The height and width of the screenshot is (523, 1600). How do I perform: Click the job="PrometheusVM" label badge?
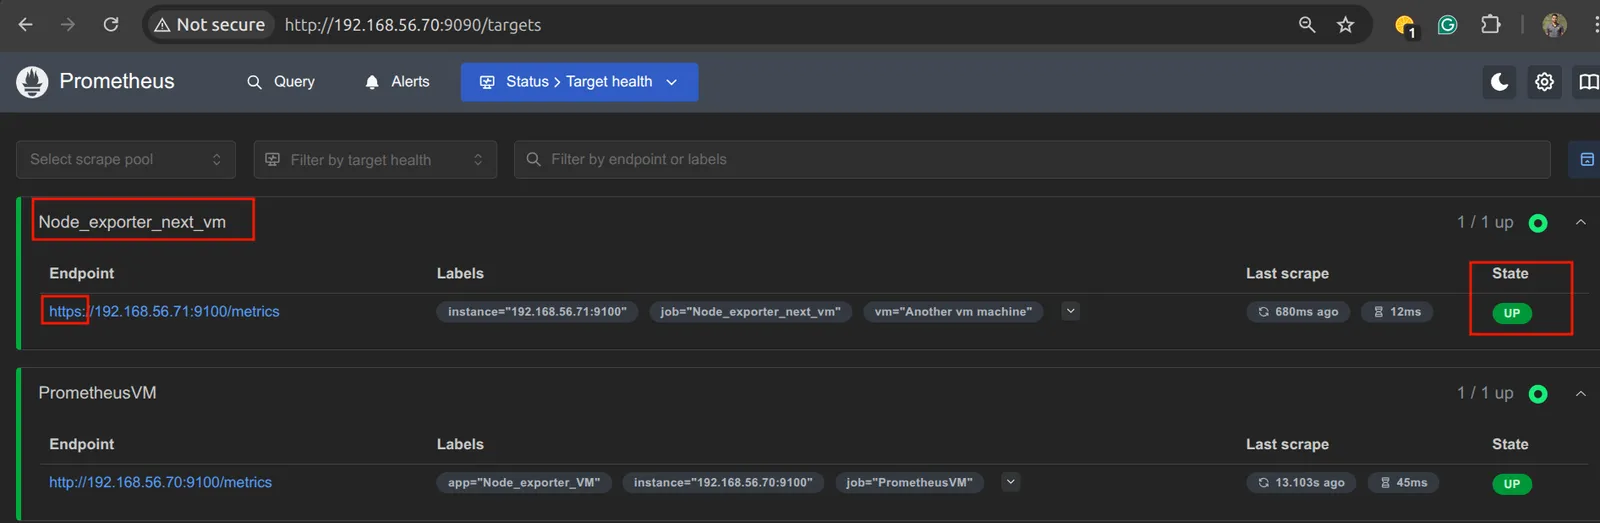pos(909,483)
